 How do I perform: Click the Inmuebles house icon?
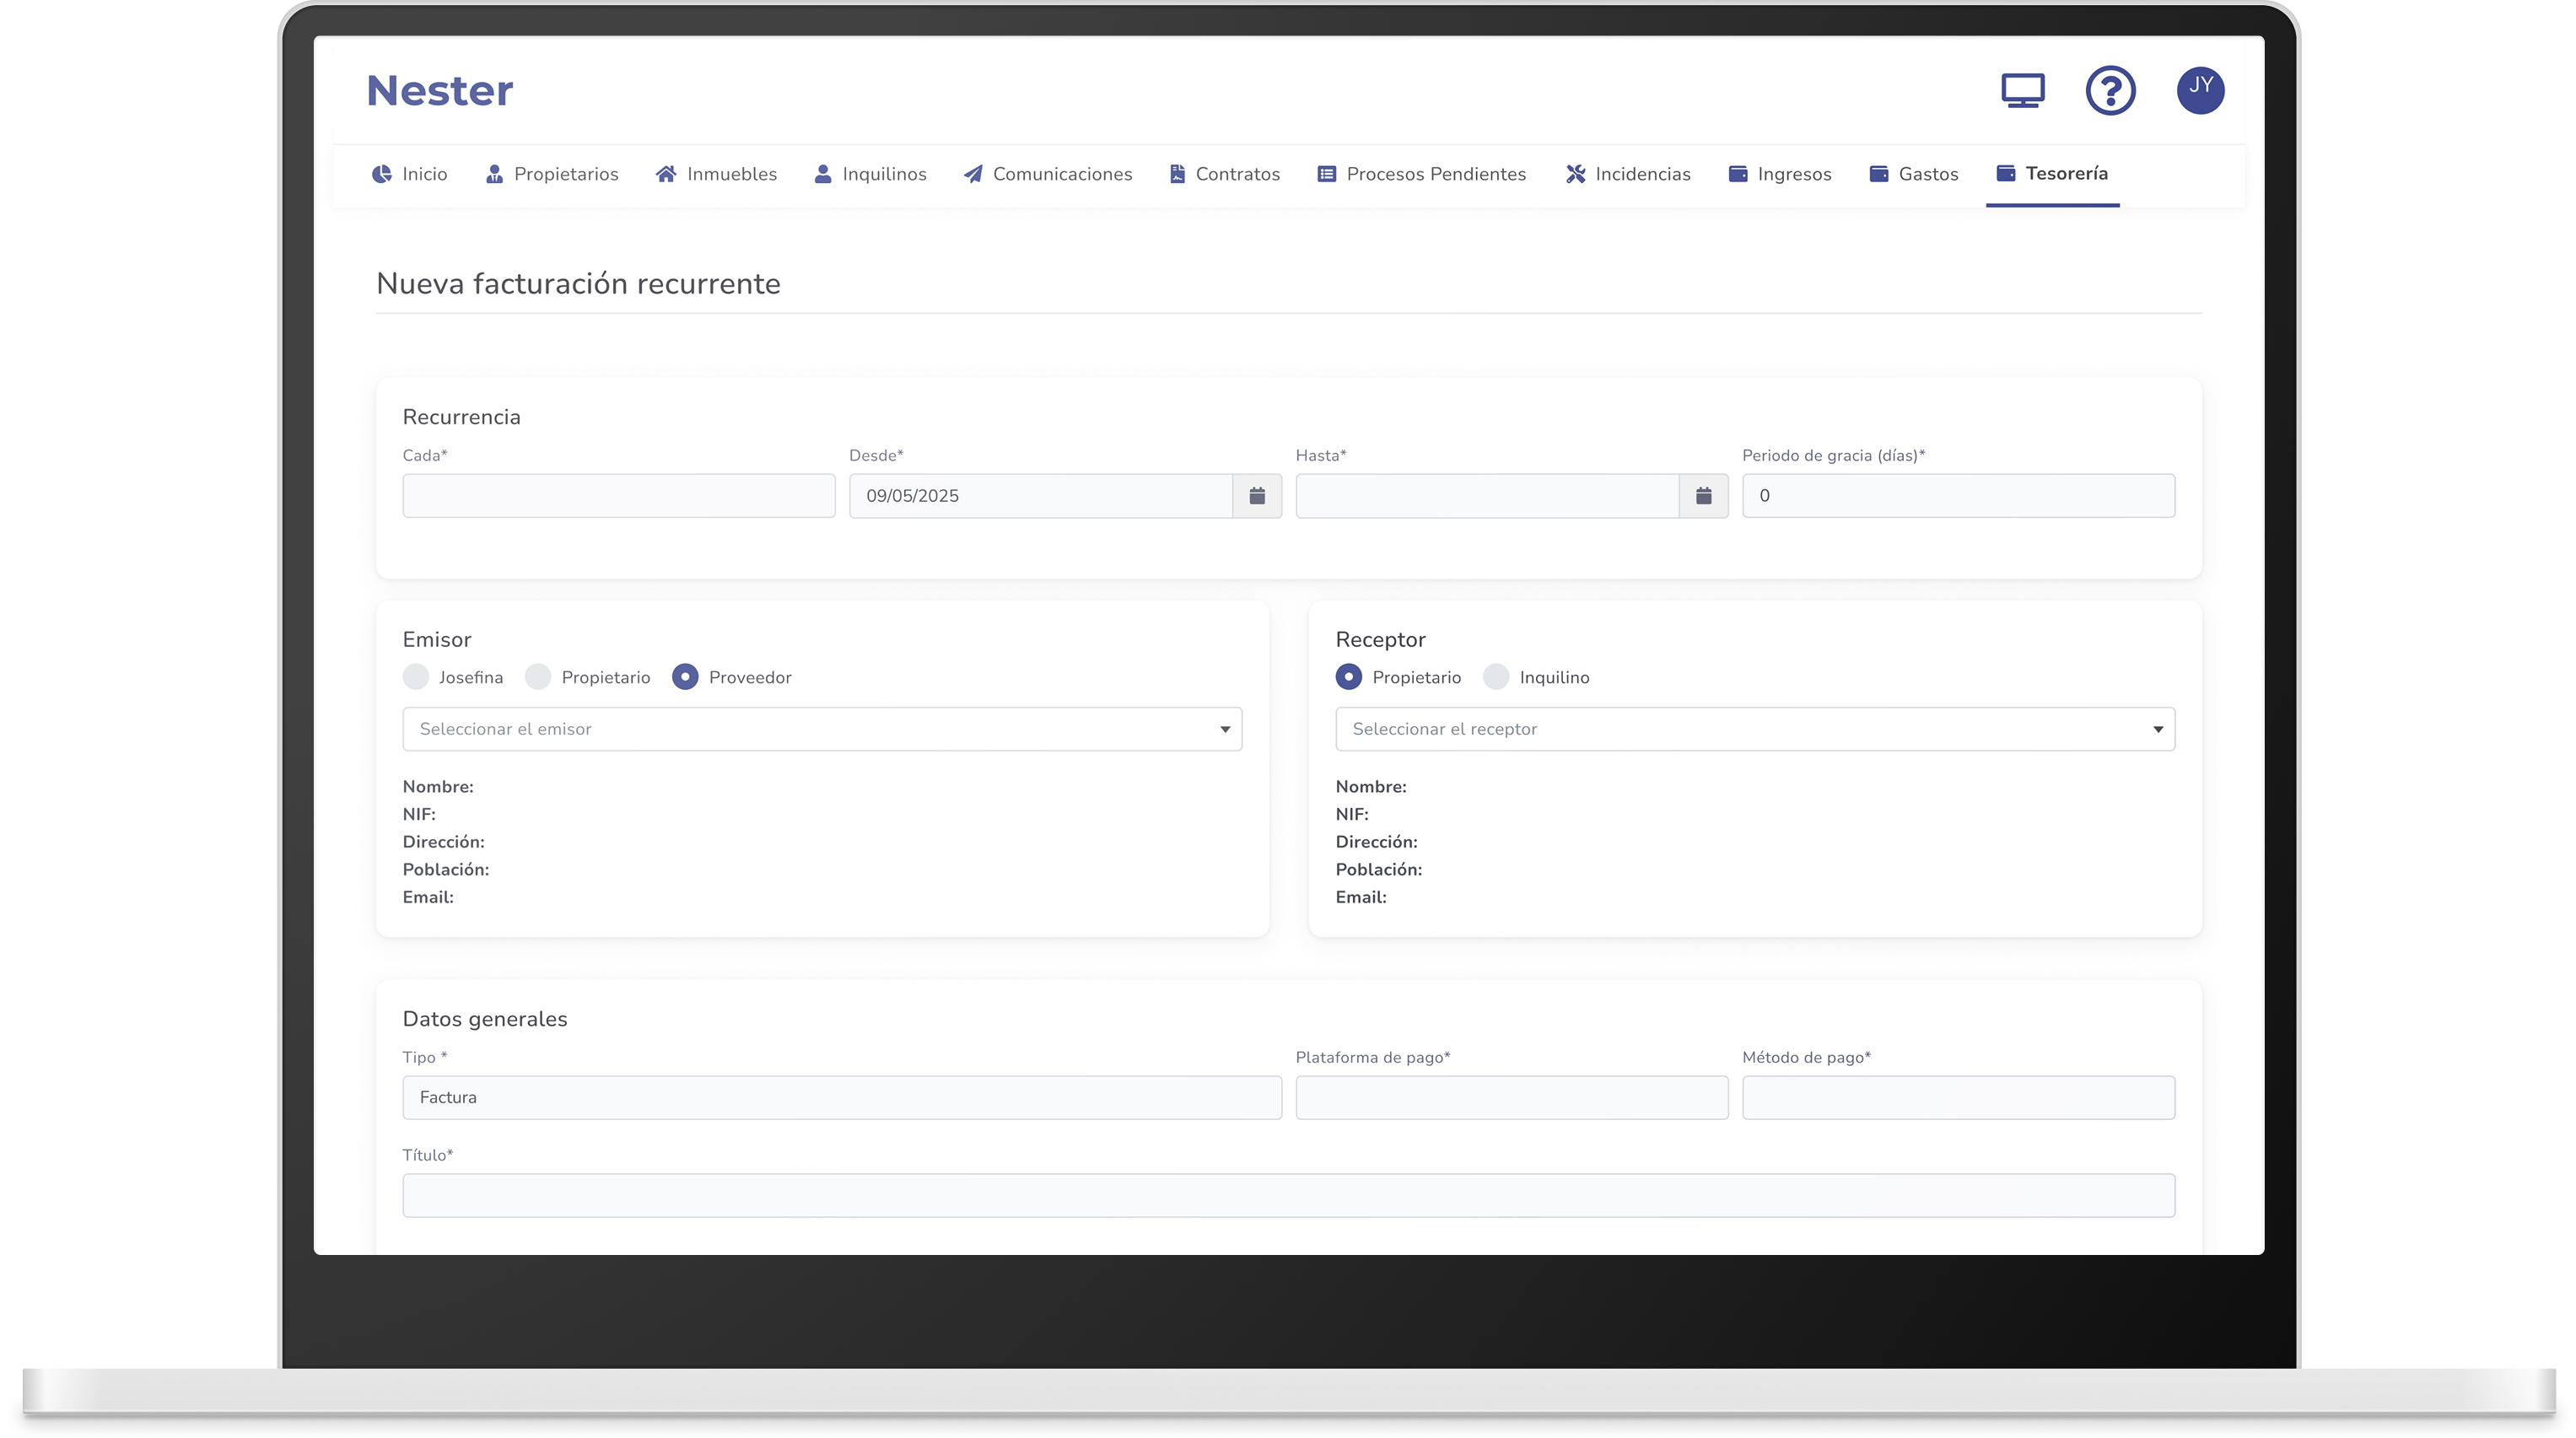(x=666, y=174)
